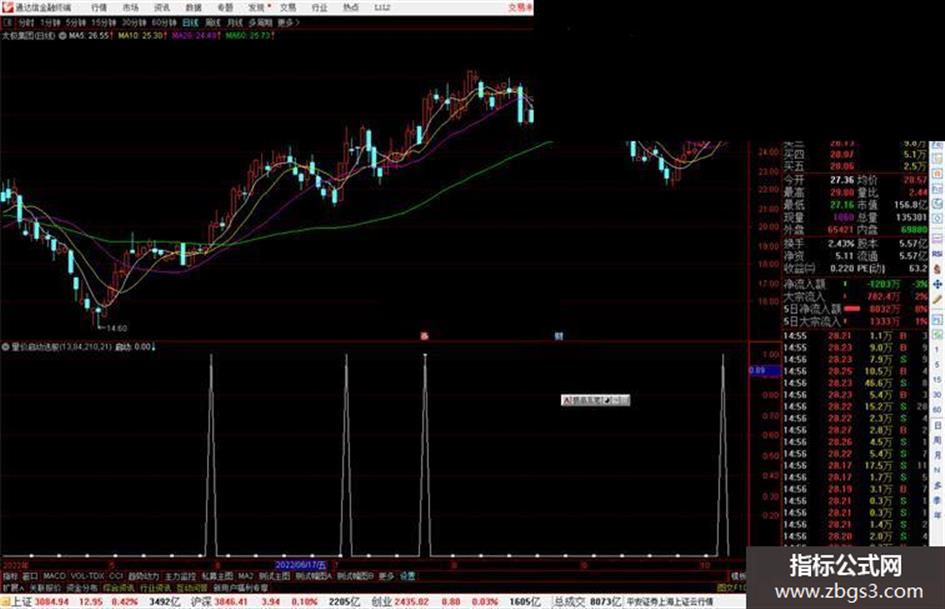This screenshot has height=609, width=945.
Task: Open the 行业 menu
Action: pos(319,8)
